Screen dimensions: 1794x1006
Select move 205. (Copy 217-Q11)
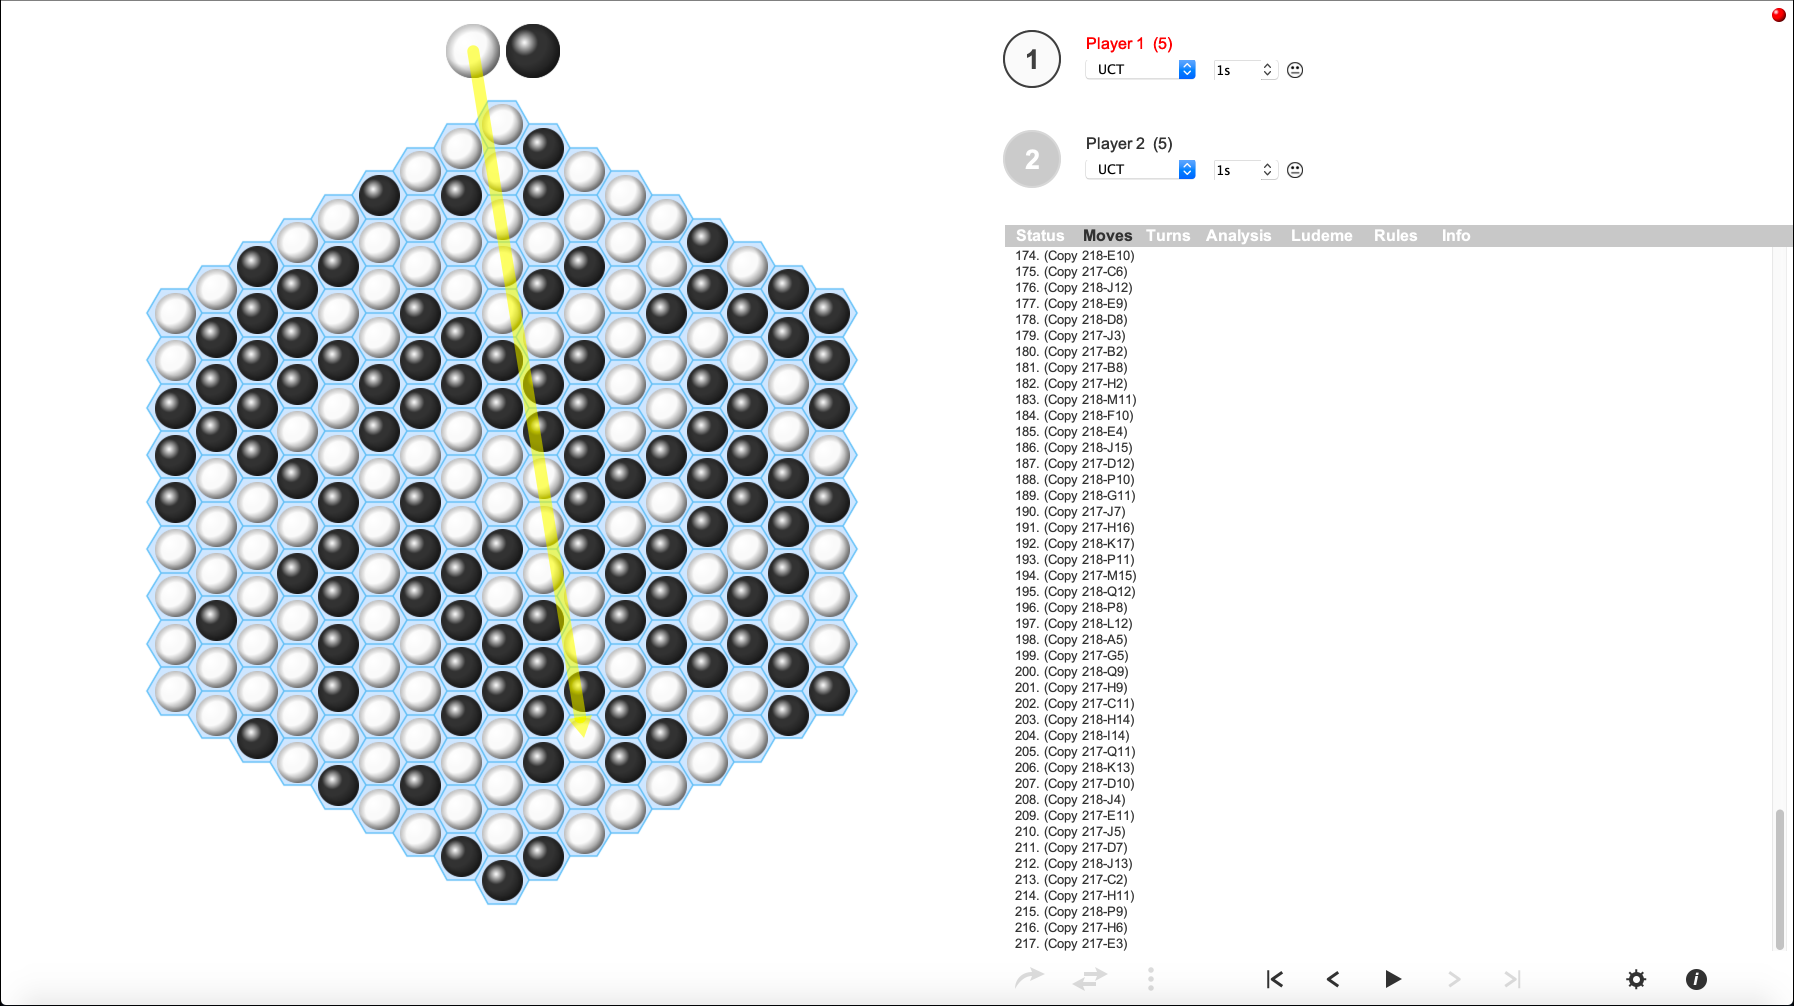[x=1075, y=752]
